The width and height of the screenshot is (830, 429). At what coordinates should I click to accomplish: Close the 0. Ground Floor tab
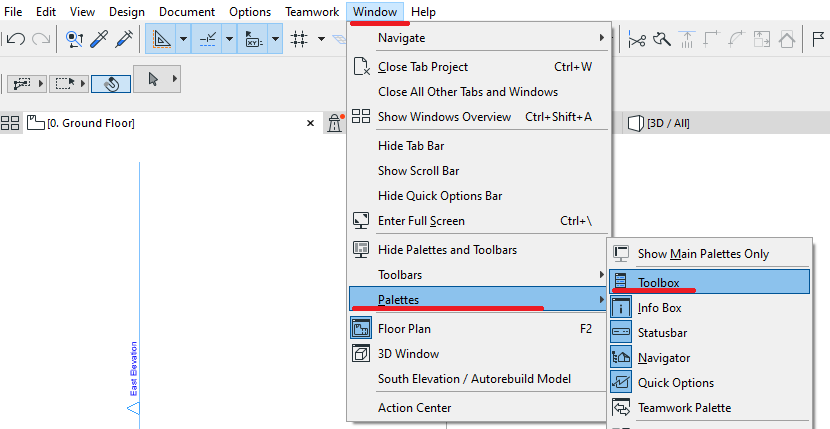coord(310,123)
